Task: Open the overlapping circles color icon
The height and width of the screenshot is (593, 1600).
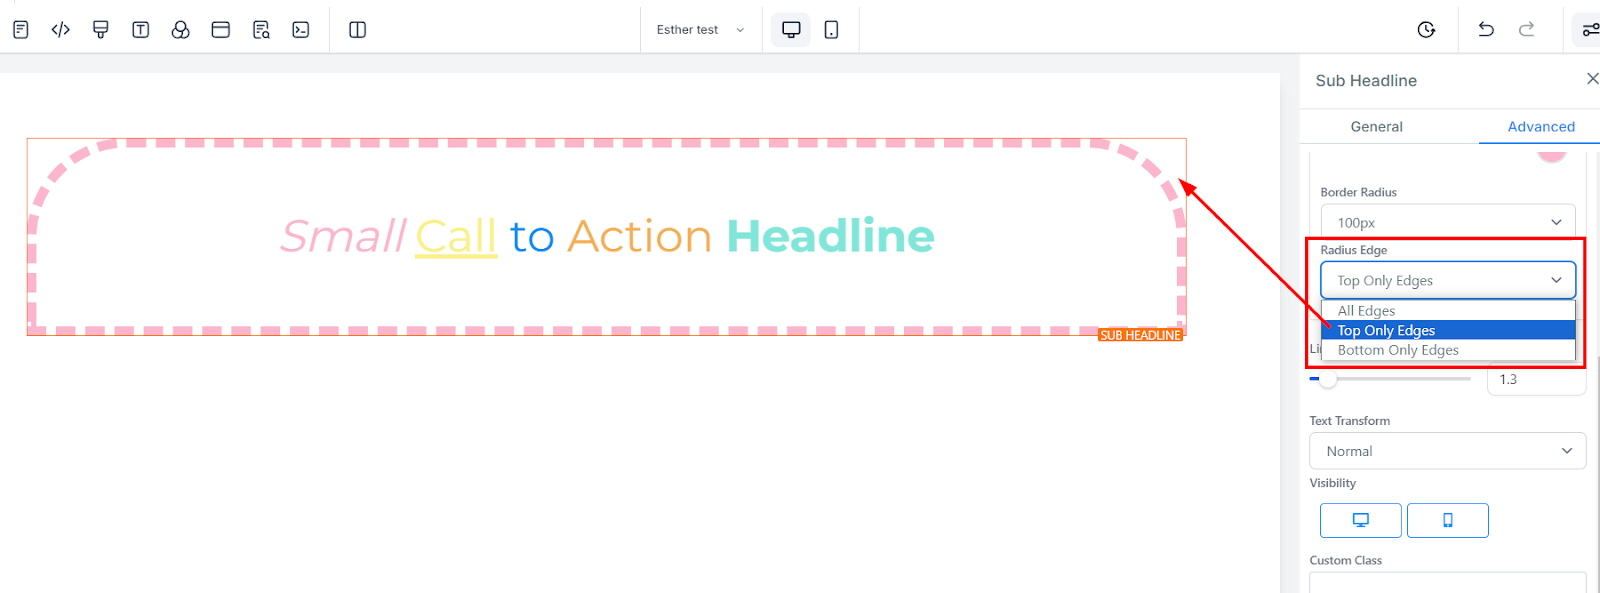Action: (x=181, y=30)
